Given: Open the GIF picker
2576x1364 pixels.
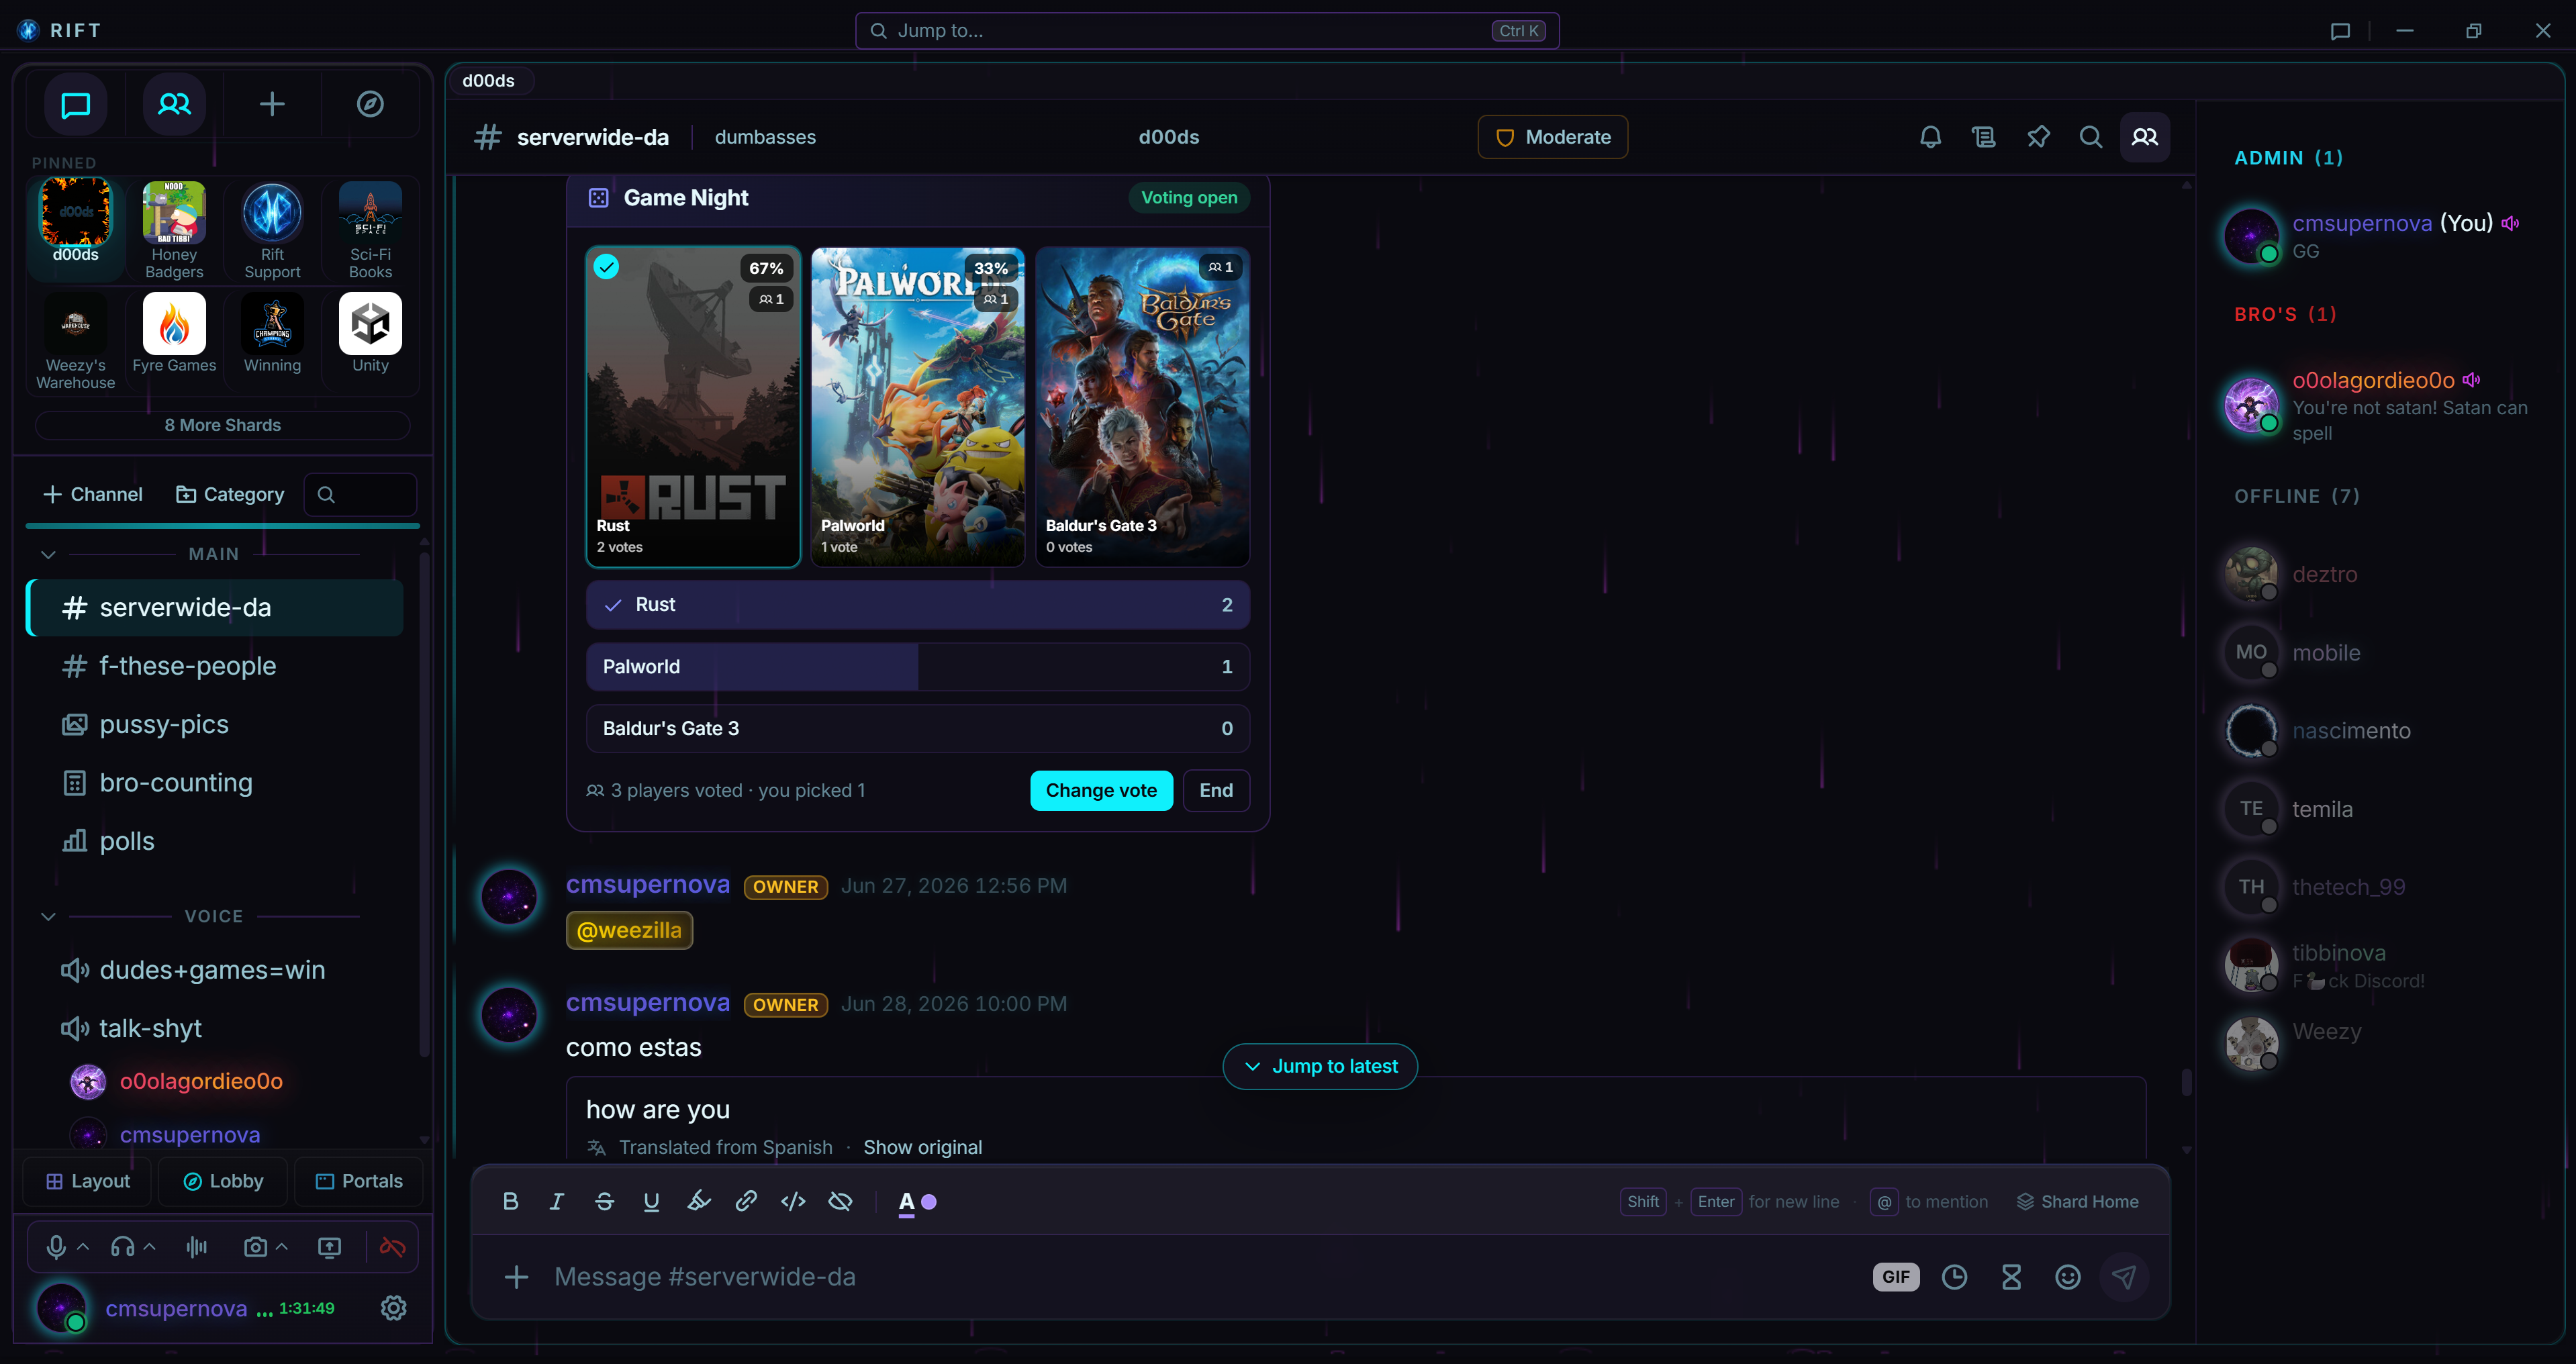Looking at the screenshot, I should click(1896, 1276).
